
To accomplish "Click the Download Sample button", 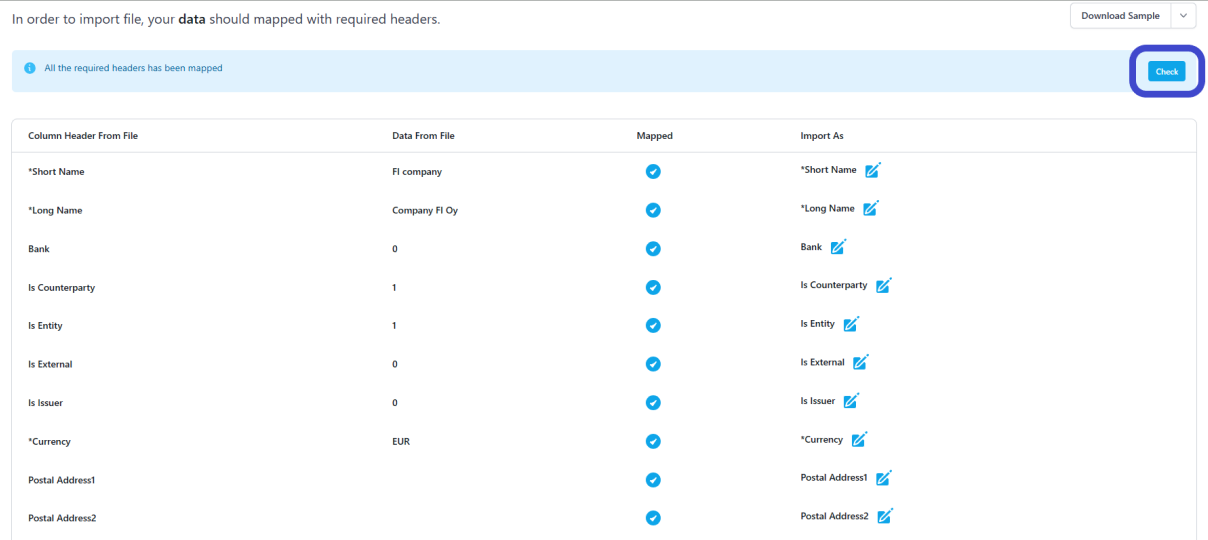I will point(1120,16).
